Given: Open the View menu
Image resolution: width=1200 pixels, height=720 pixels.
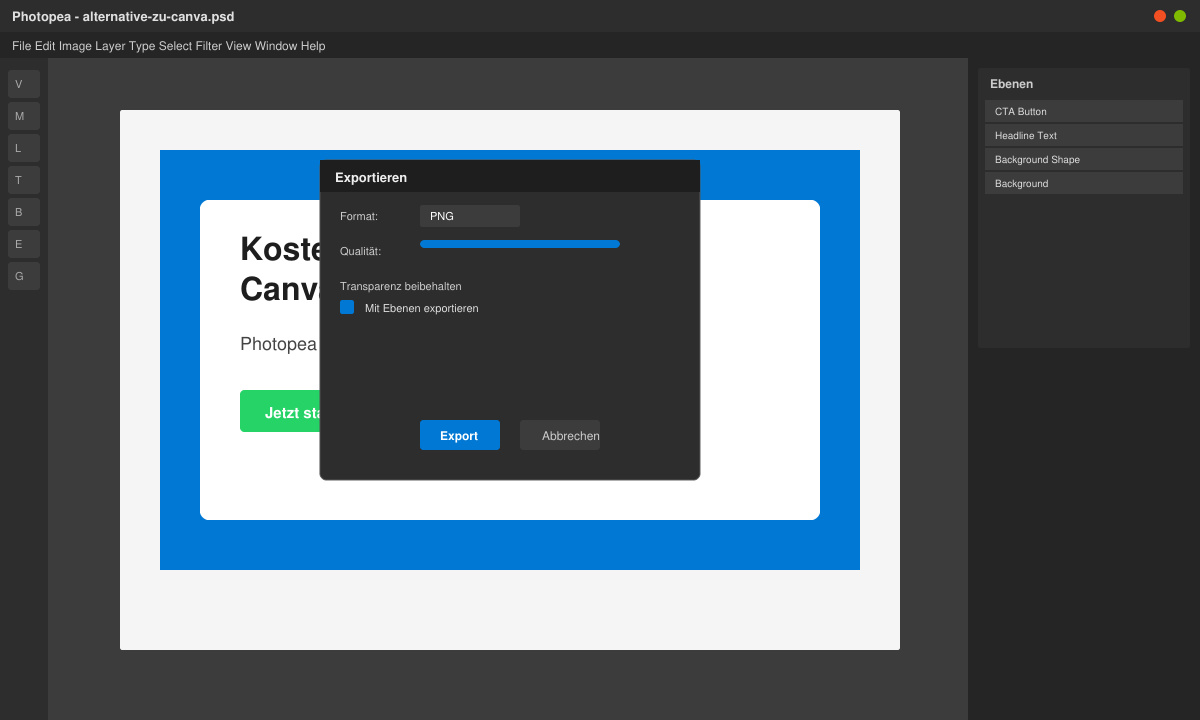Looking at the screenshot, I should (238, 46).
